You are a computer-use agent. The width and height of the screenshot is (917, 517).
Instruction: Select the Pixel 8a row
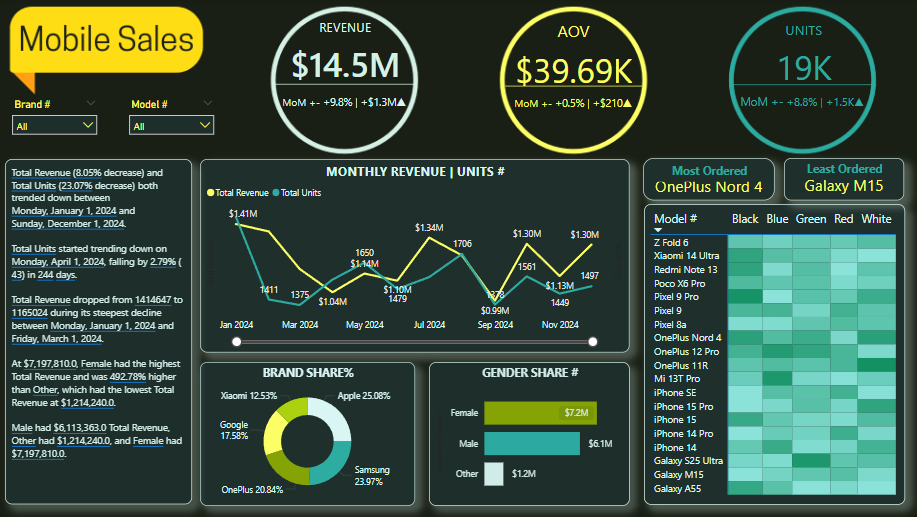point(774,324)
